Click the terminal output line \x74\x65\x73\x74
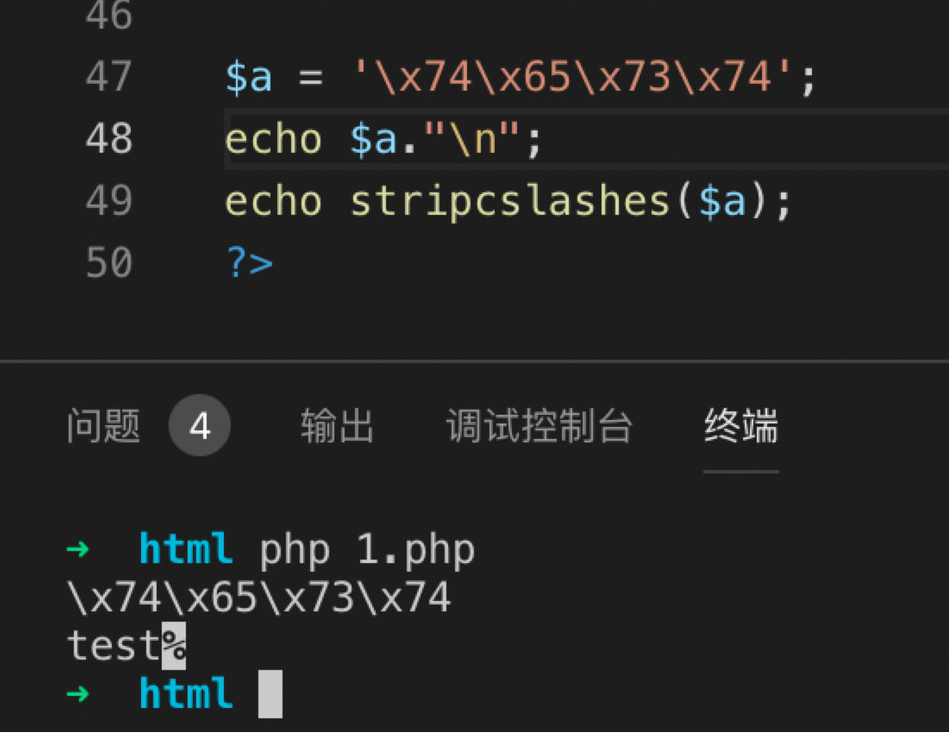Image resolution: width=949 pixels, height=733 pixels. click(x=259, y=598)
